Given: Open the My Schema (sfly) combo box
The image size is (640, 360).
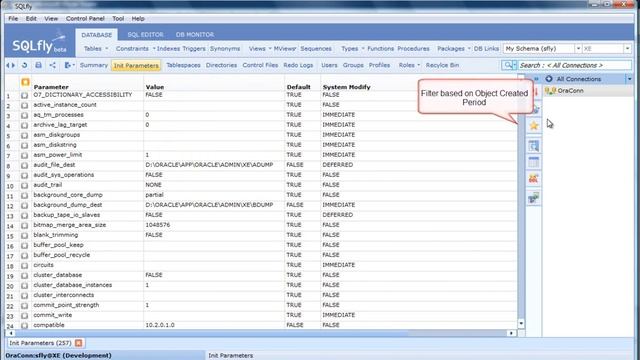Looking at the screenshot, I should (542, 49).
